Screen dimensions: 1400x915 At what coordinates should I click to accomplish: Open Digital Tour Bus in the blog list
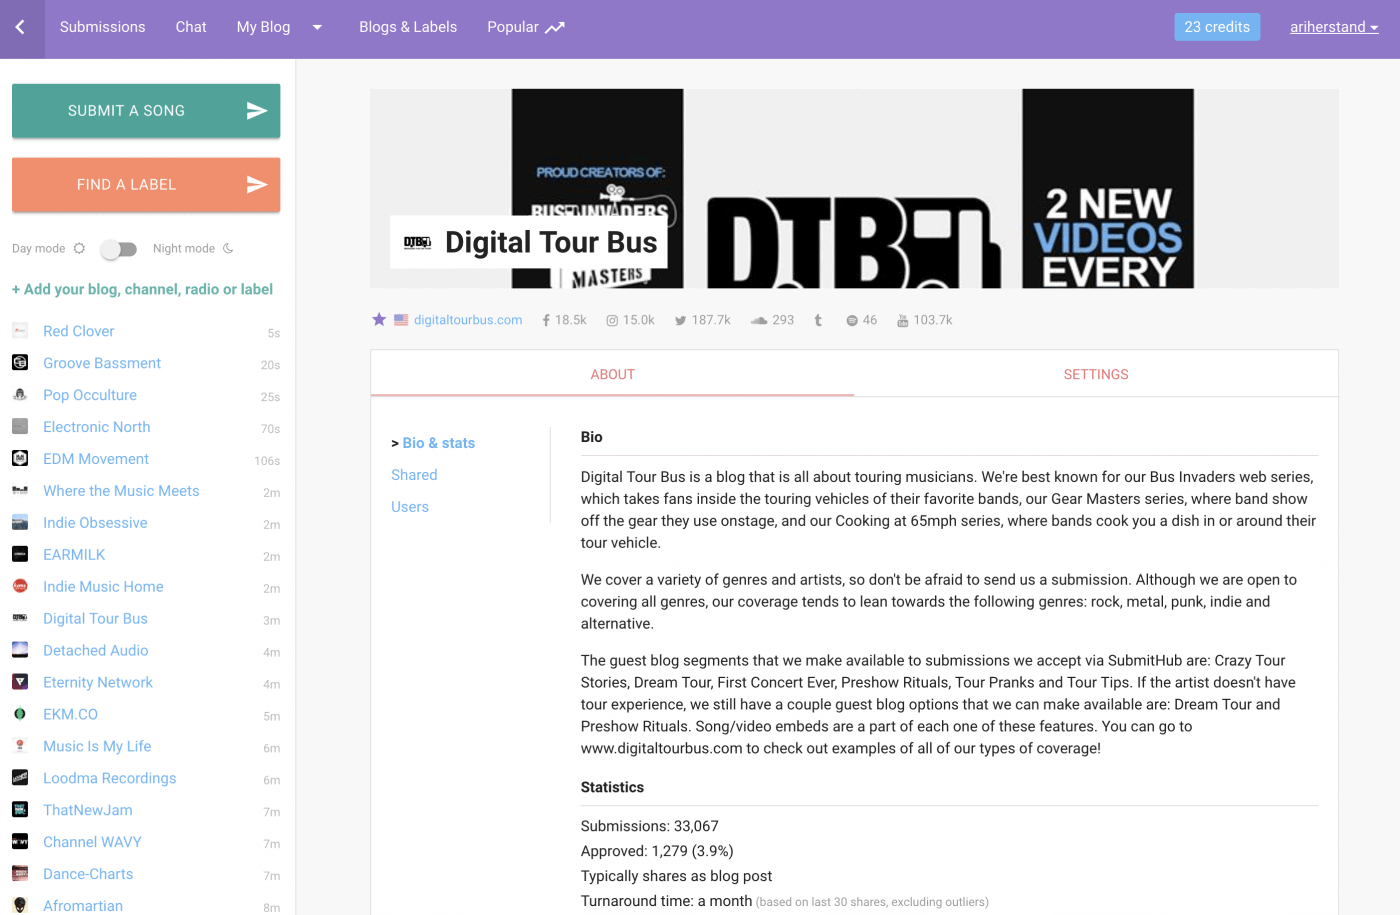(95, 619)
